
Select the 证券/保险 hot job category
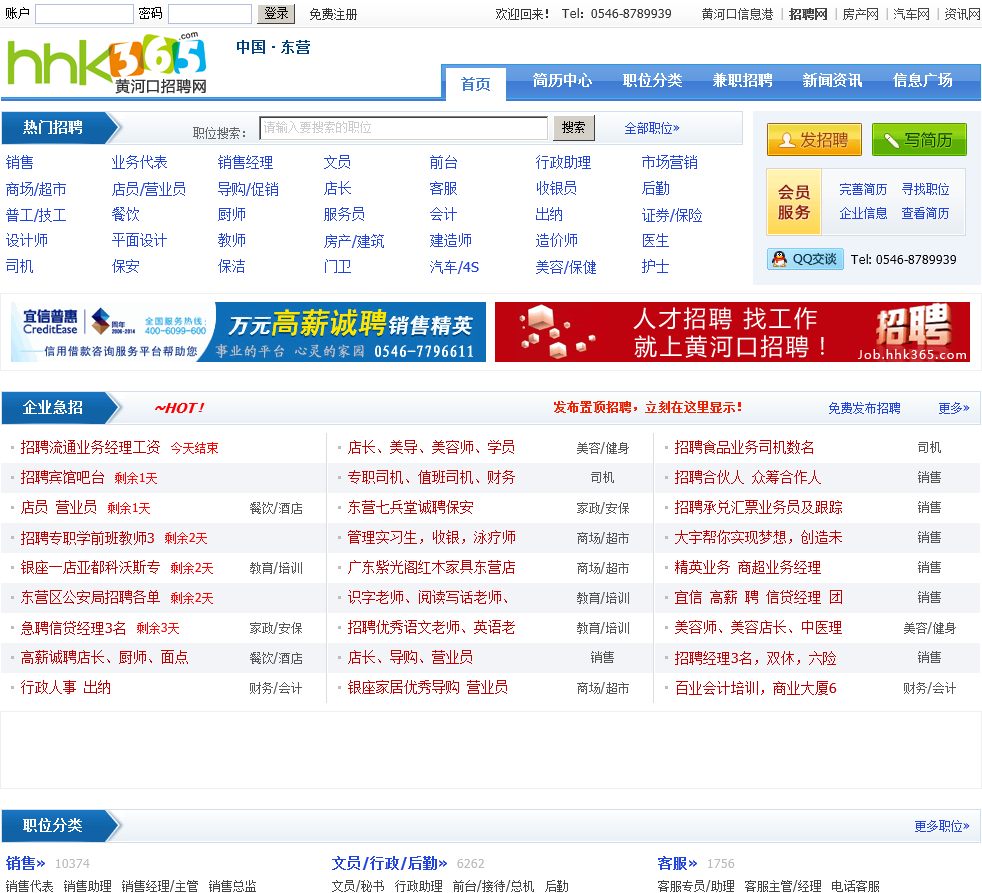click(672, 215)
